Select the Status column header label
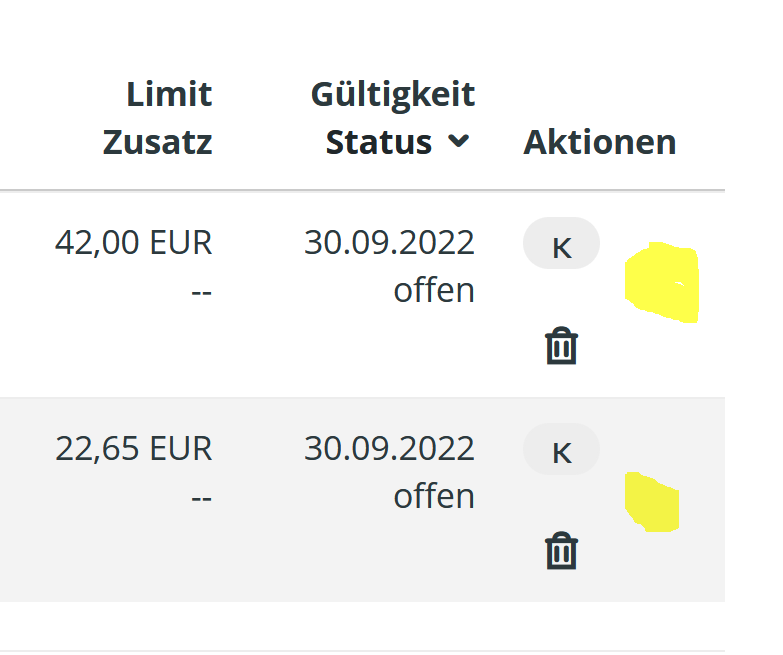Screen dimensions: 783x655 point(378,142)
